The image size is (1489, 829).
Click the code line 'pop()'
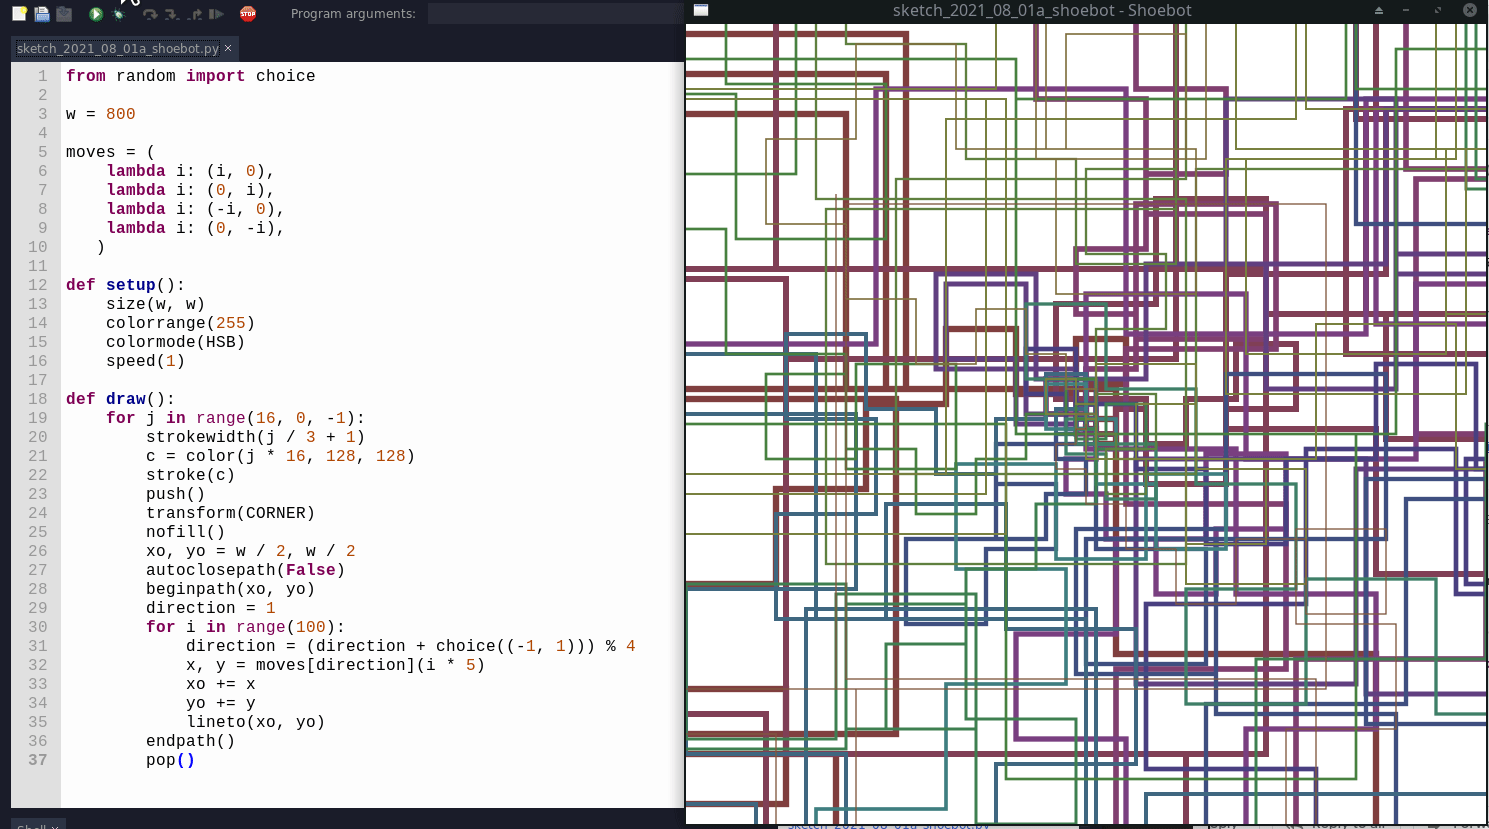pos(170,760)
